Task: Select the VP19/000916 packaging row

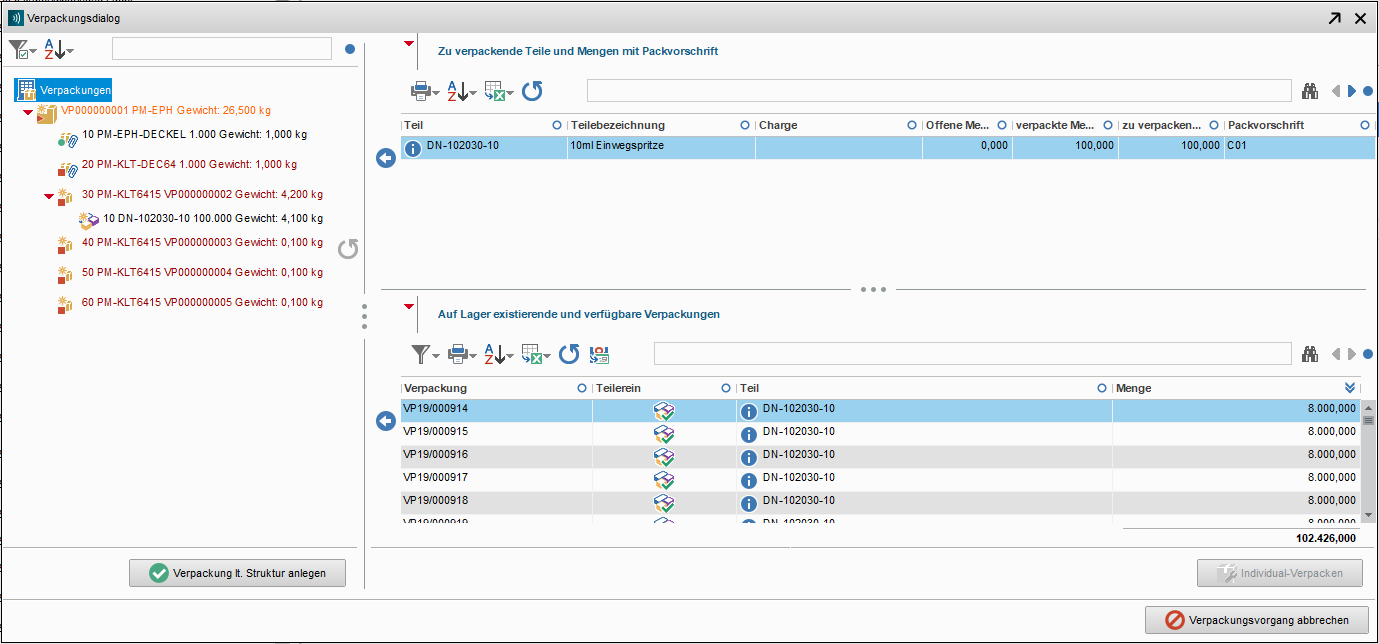Action: point(880,457)
